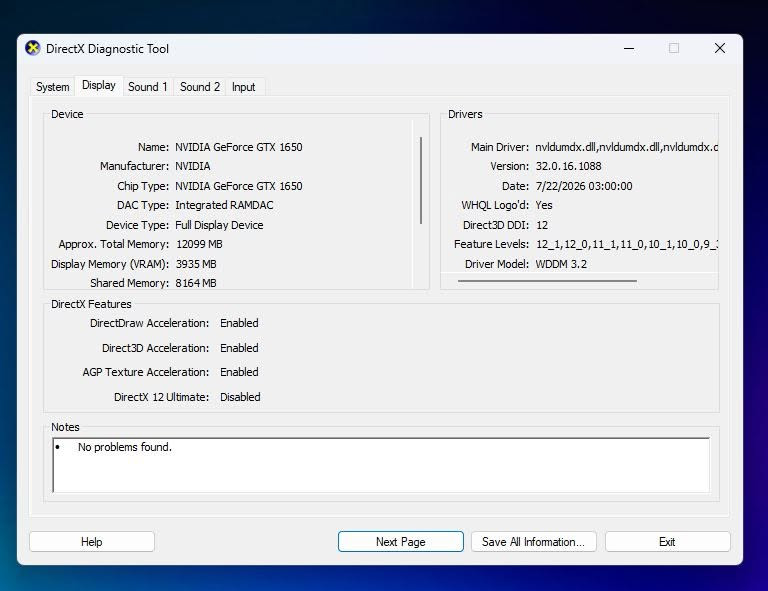The image size is (768, 591).
Task: Click the Direct3D DDI value 12
Action: click(542, 225)
